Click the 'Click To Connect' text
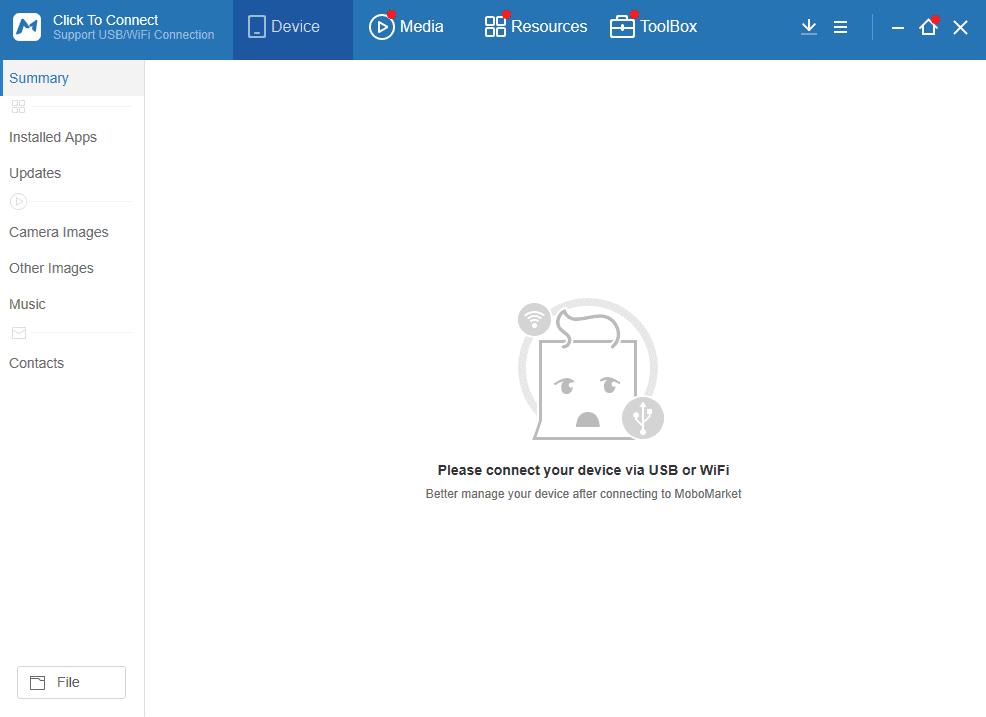The width and height of the screenshot is (986, 717). (106, 20)
